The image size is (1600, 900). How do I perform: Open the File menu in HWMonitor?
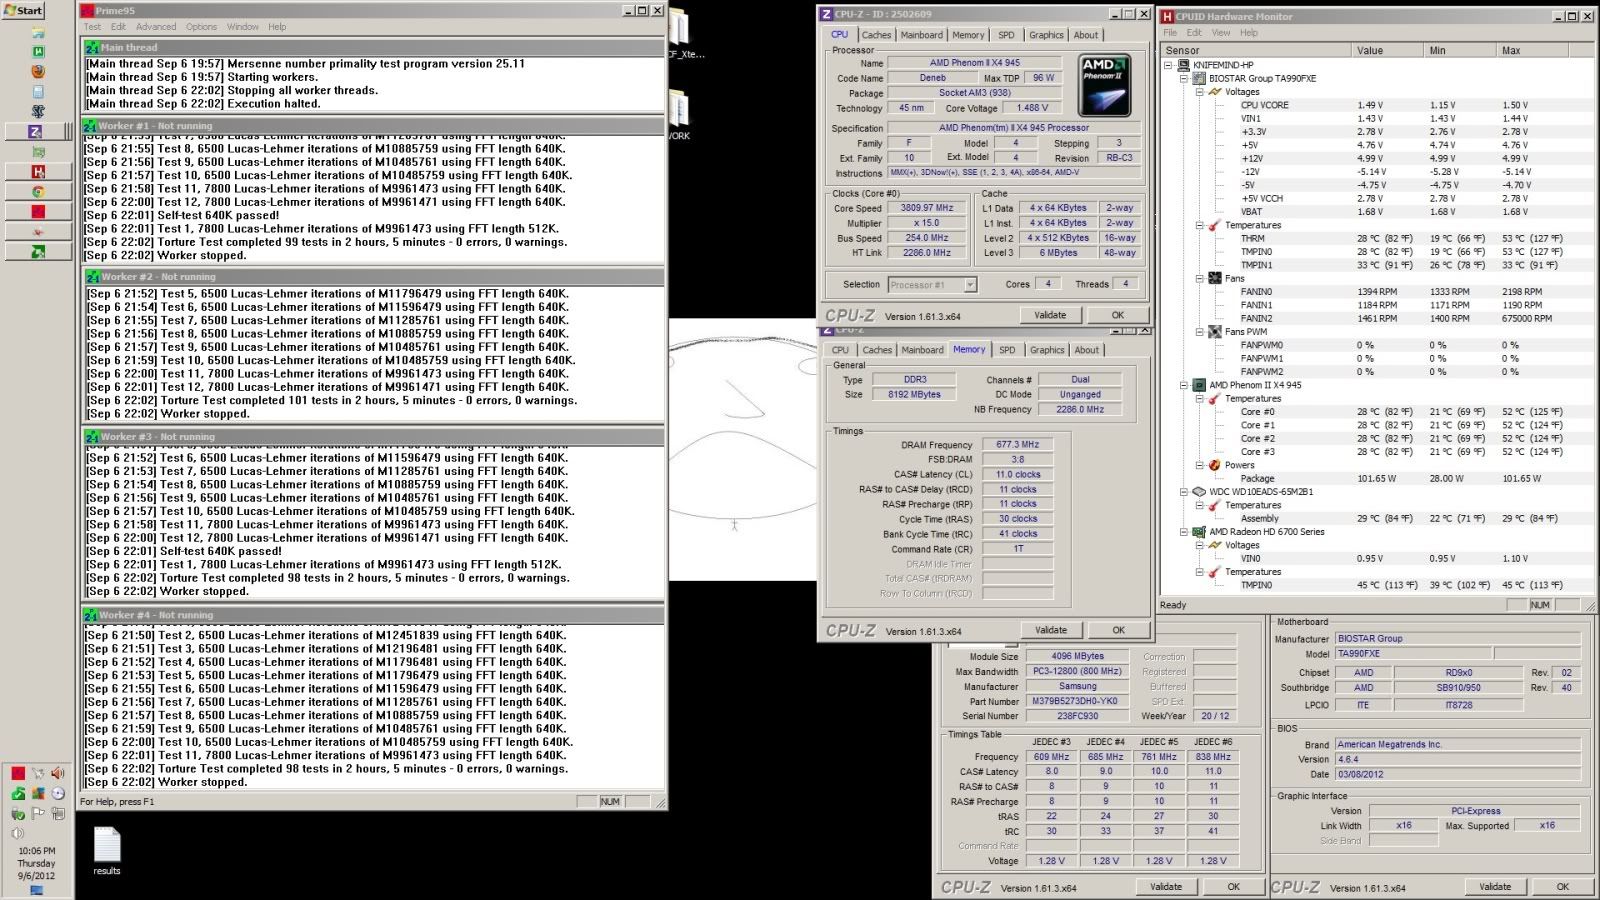coord(1170,33)
